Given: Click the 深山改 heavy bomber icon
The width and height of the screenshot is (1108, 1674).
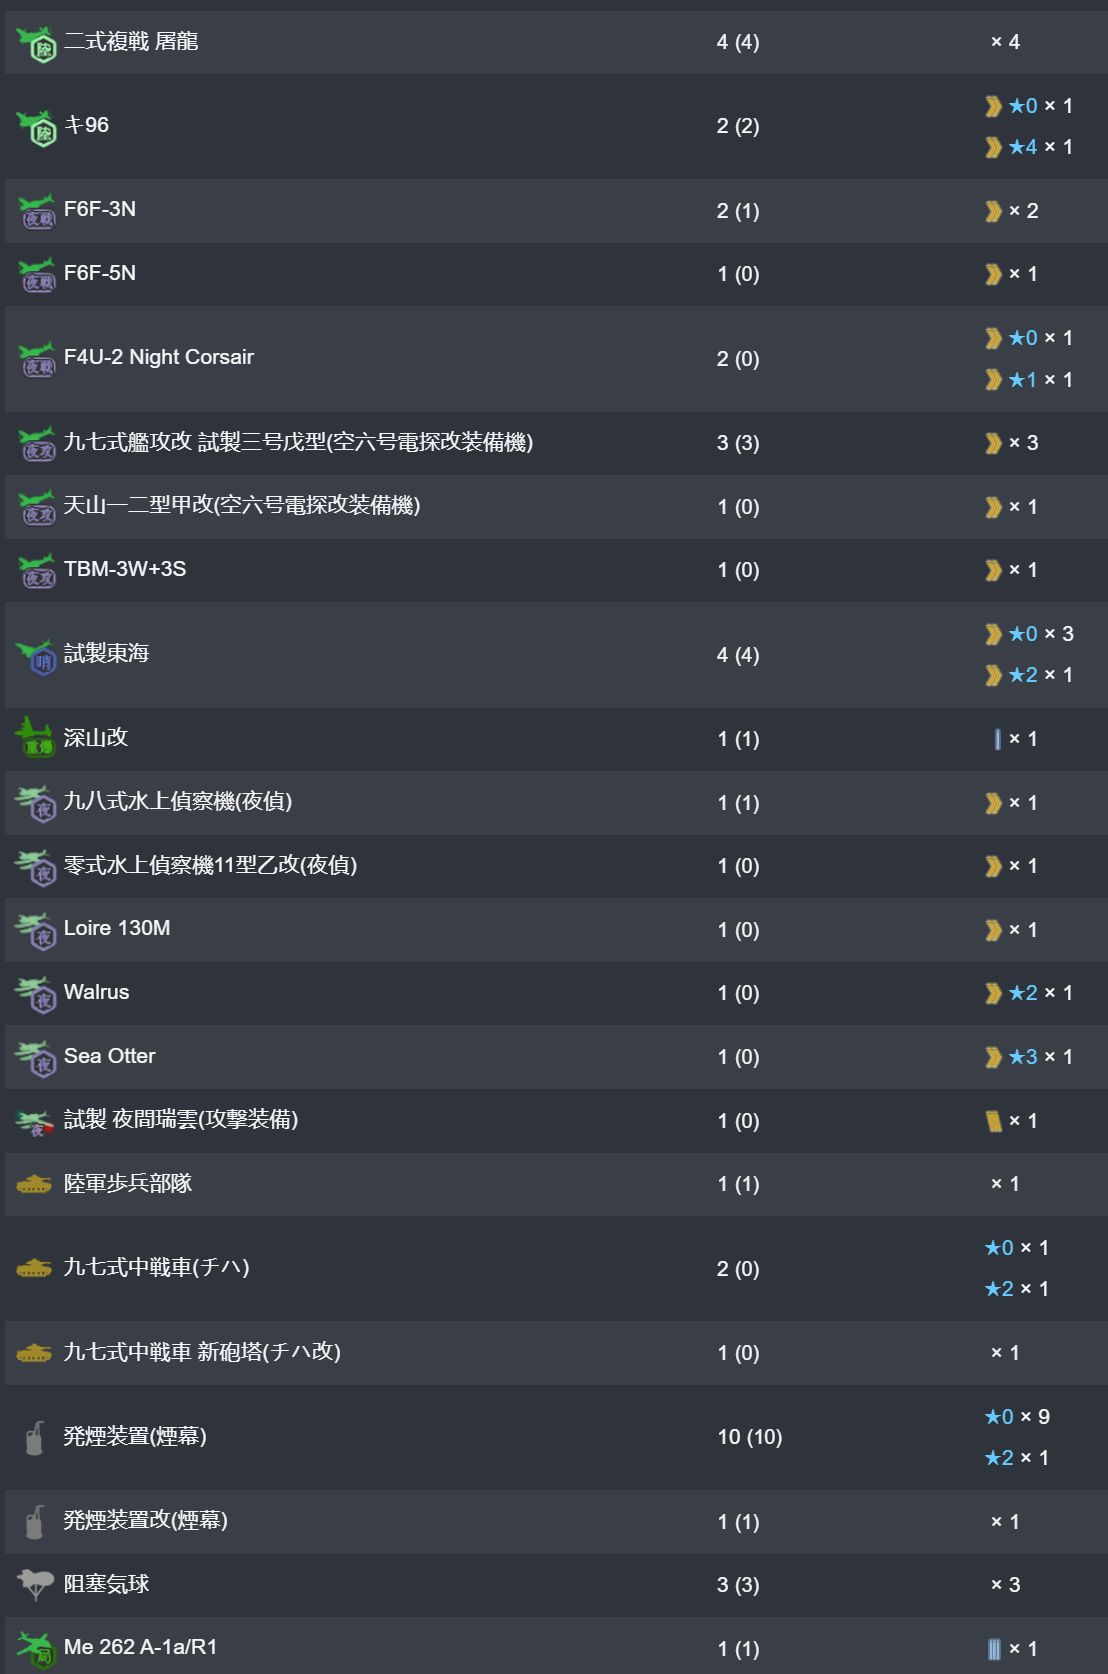Looking at the screenshot, I should pos(35,738).
